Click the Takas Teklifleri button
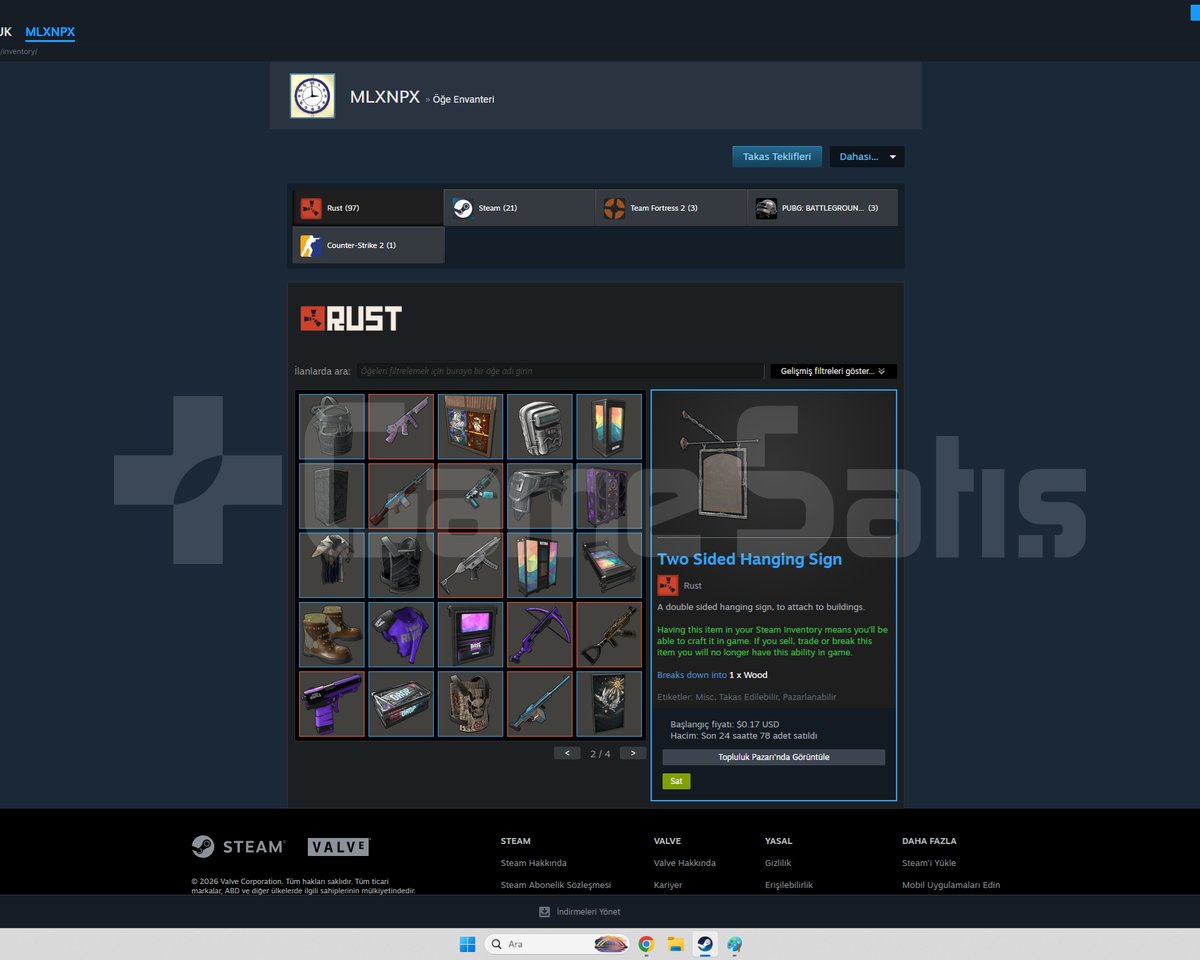1200x960 pixels. click(x=777, y=157)
